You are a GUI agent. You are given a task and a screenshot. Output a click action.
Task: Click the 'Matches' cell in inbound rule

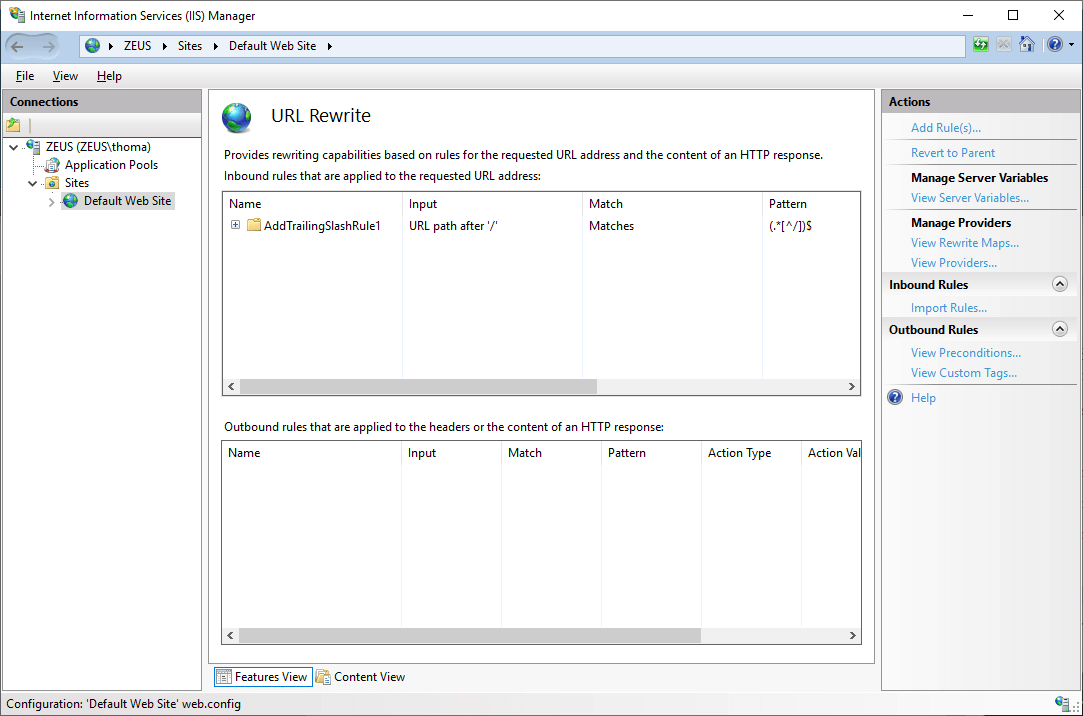point(611,226)
